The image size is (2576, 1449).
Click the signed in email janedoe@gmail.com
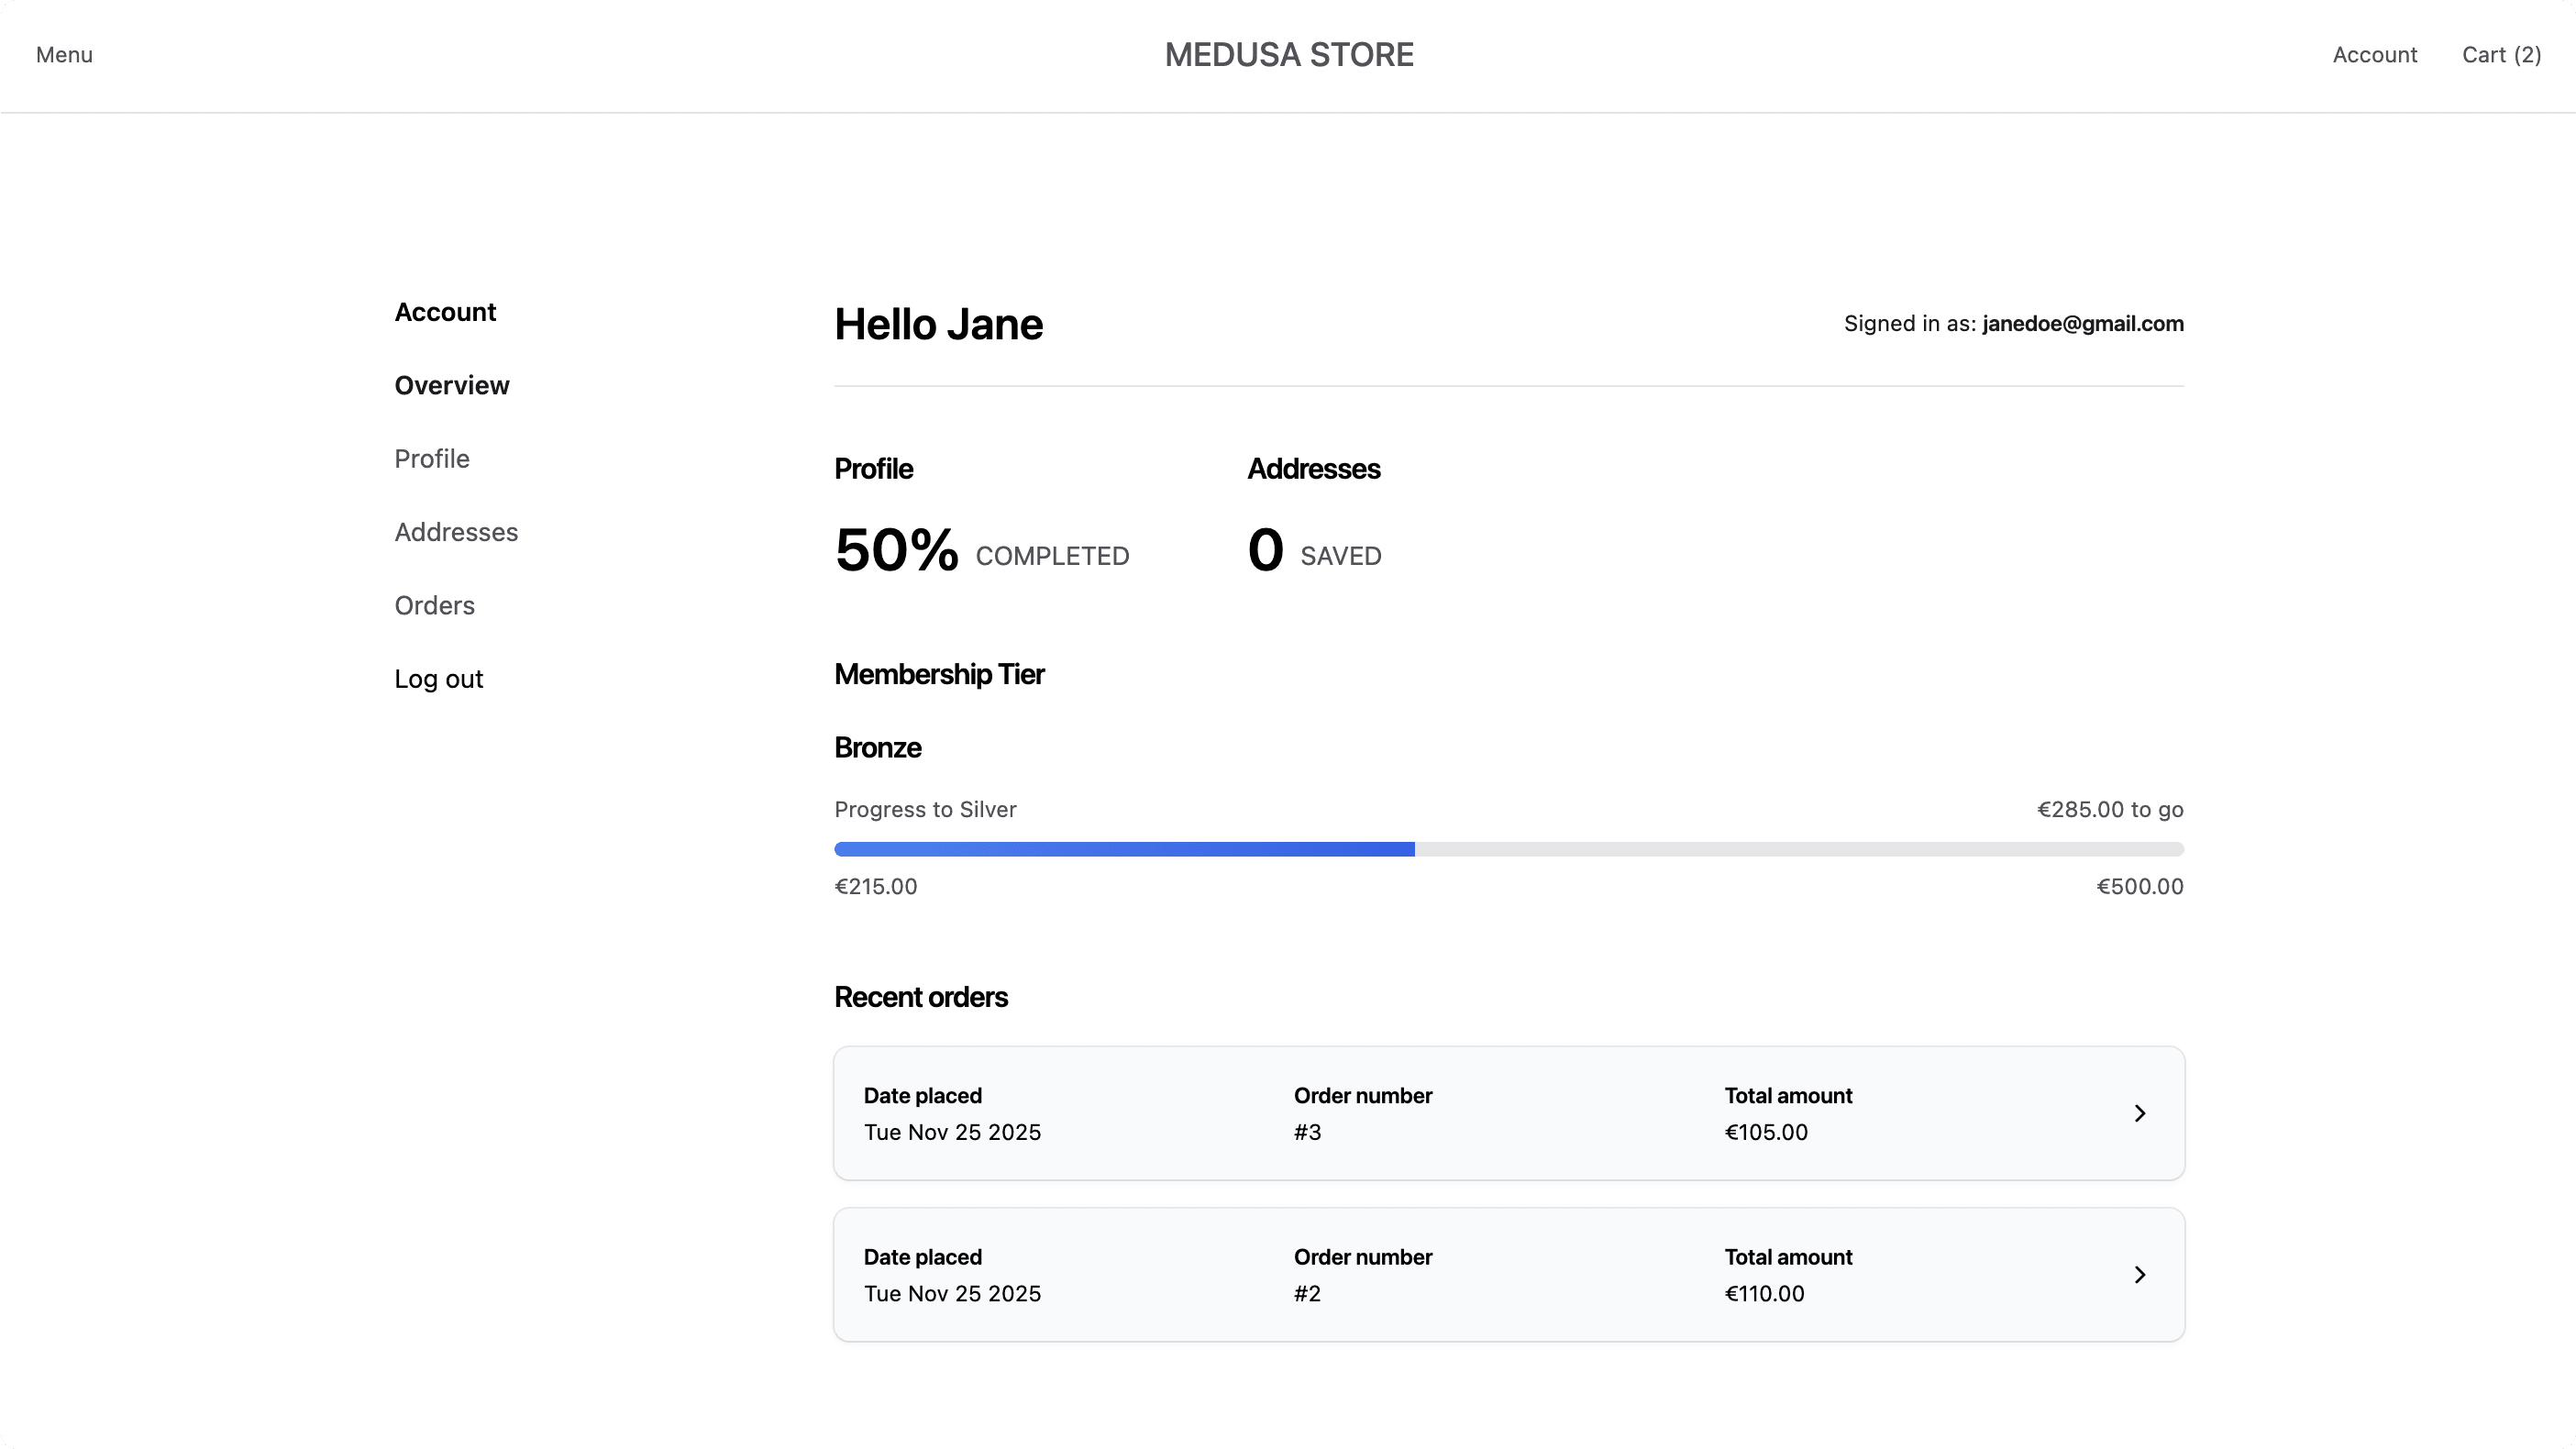(x=2082, y=323)
